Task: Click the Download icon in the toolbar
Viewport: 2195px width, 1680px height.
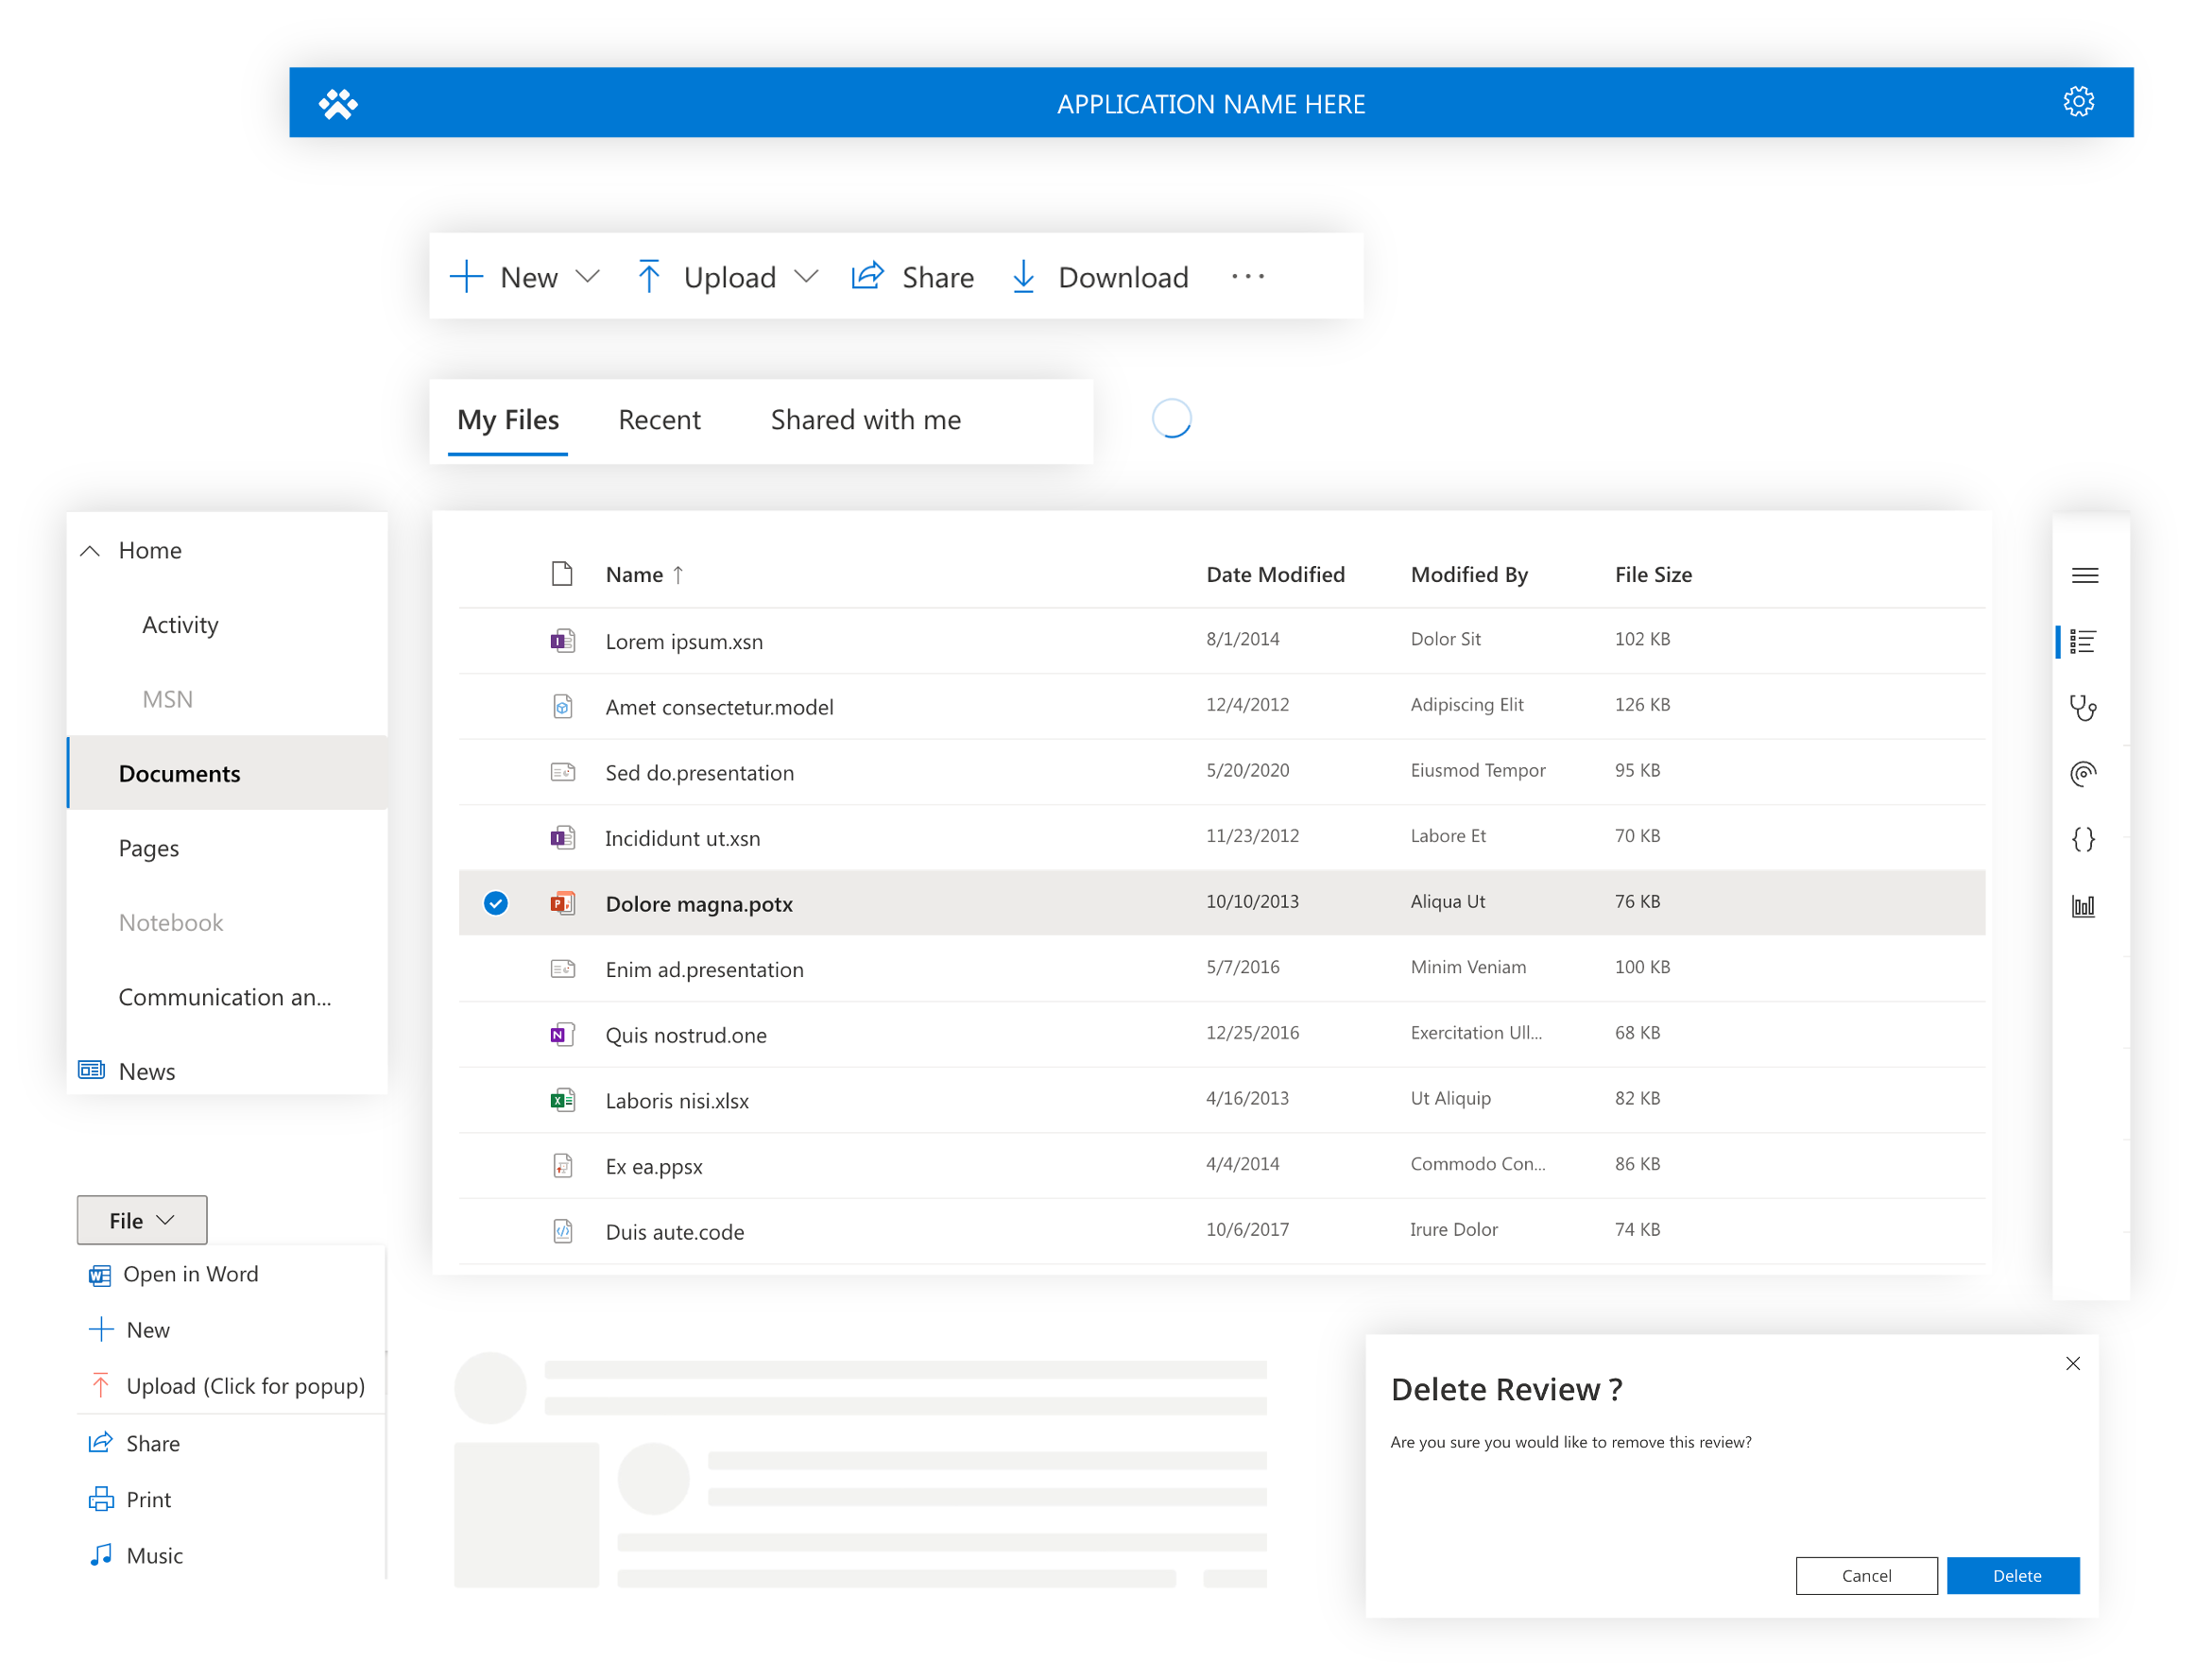Action: (x=1023, y=275)
